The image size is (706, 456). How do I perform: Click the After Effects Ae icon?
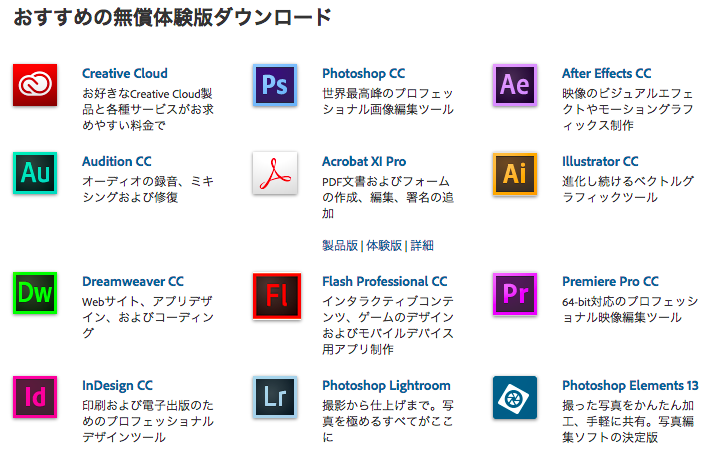pyautogui.click(x=515, y=85)
